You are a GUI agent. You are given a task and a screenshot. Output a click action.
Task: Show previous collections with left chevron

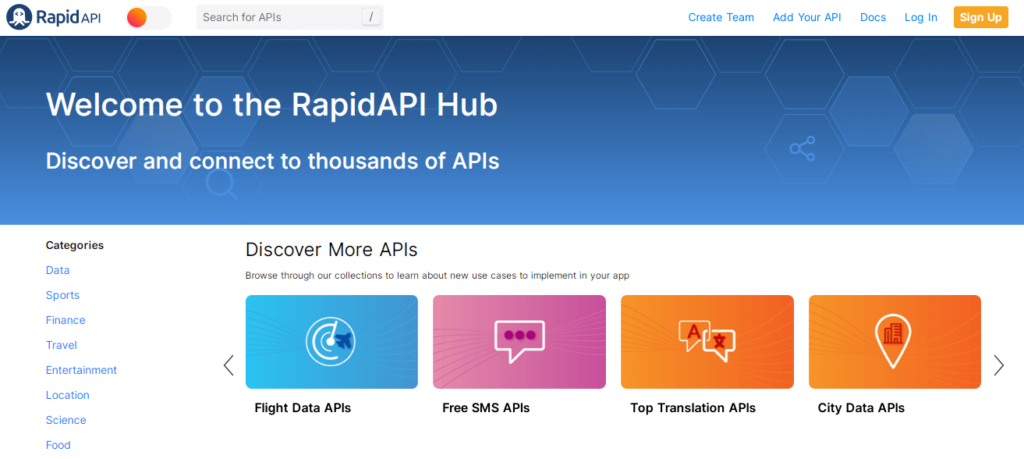229,365
